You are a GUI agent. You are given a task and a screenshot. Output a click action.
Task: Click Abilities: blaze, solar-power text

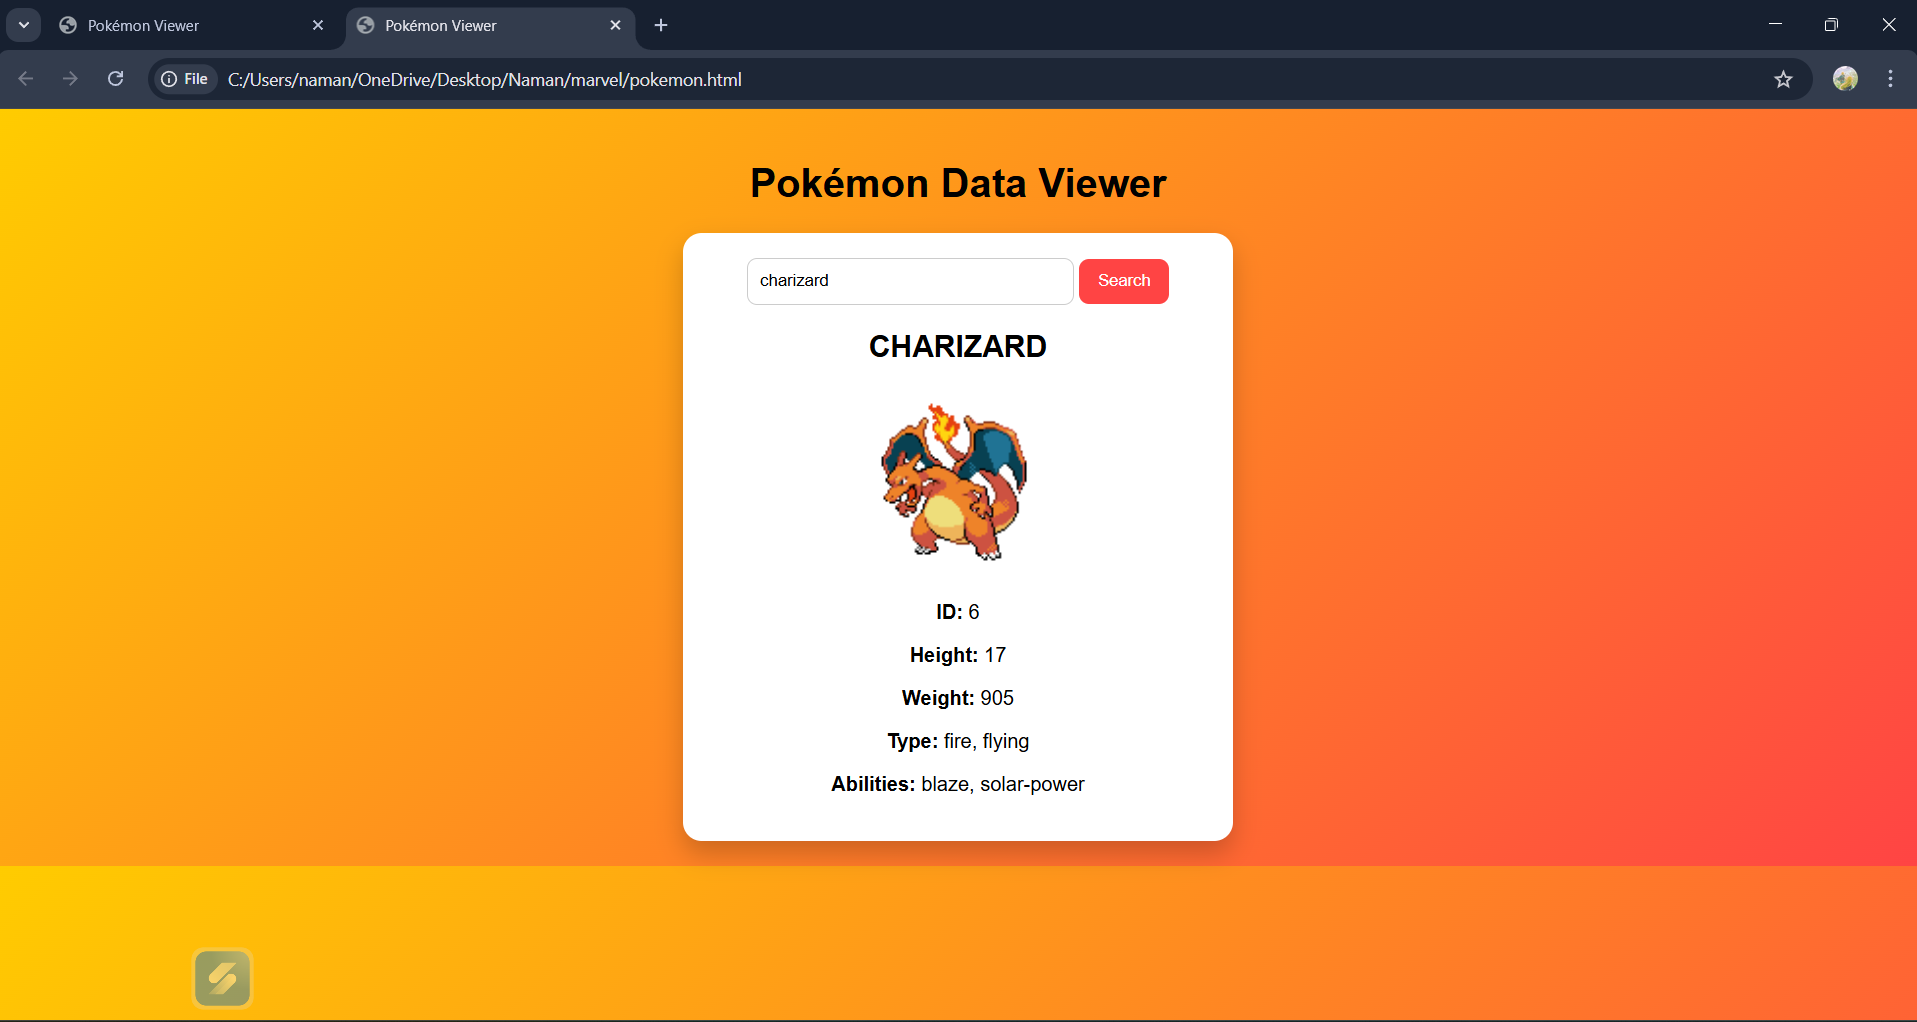click(957, 784)
